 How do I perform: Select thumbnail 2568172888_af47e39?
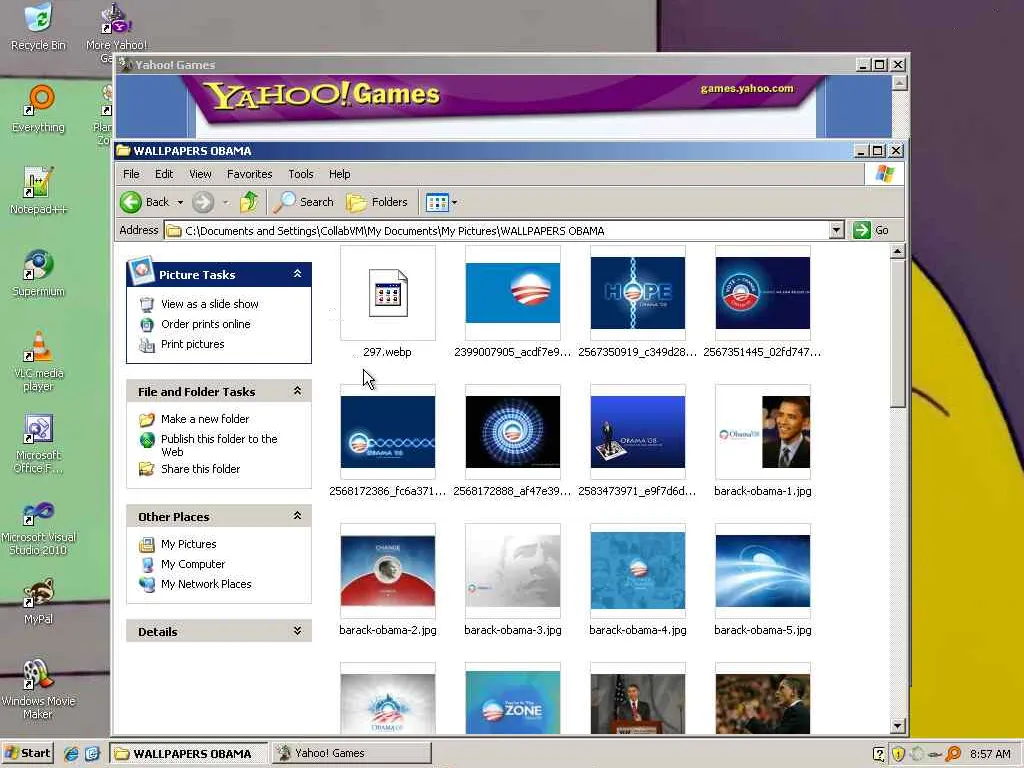coord(513,432)
